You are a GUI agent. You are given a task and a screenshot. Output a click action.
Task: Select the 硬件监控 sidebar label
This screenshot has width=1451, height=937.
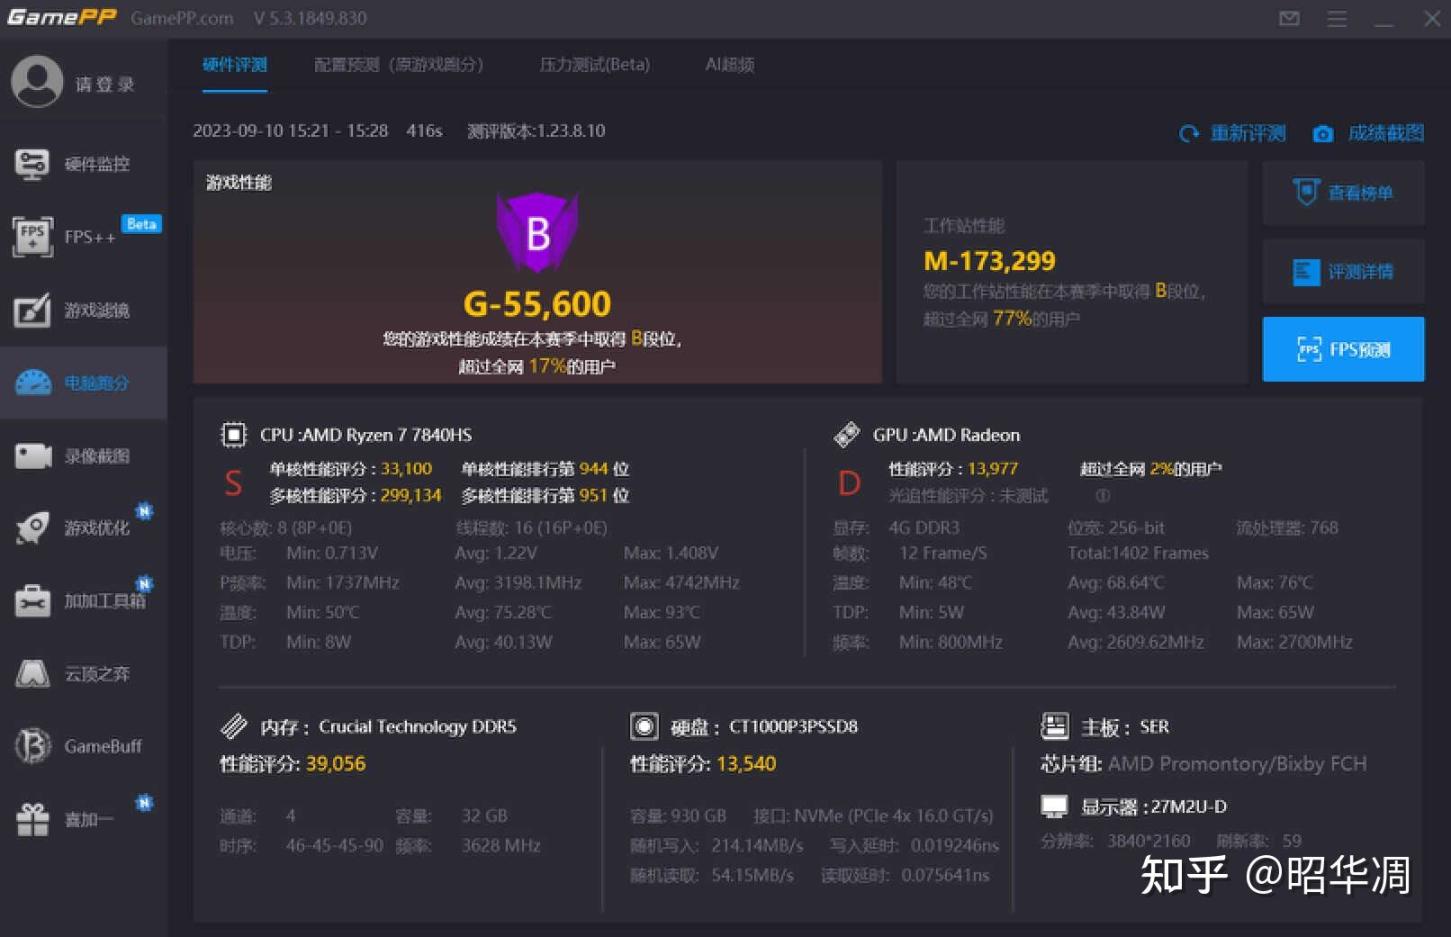(x=97, y=164)
